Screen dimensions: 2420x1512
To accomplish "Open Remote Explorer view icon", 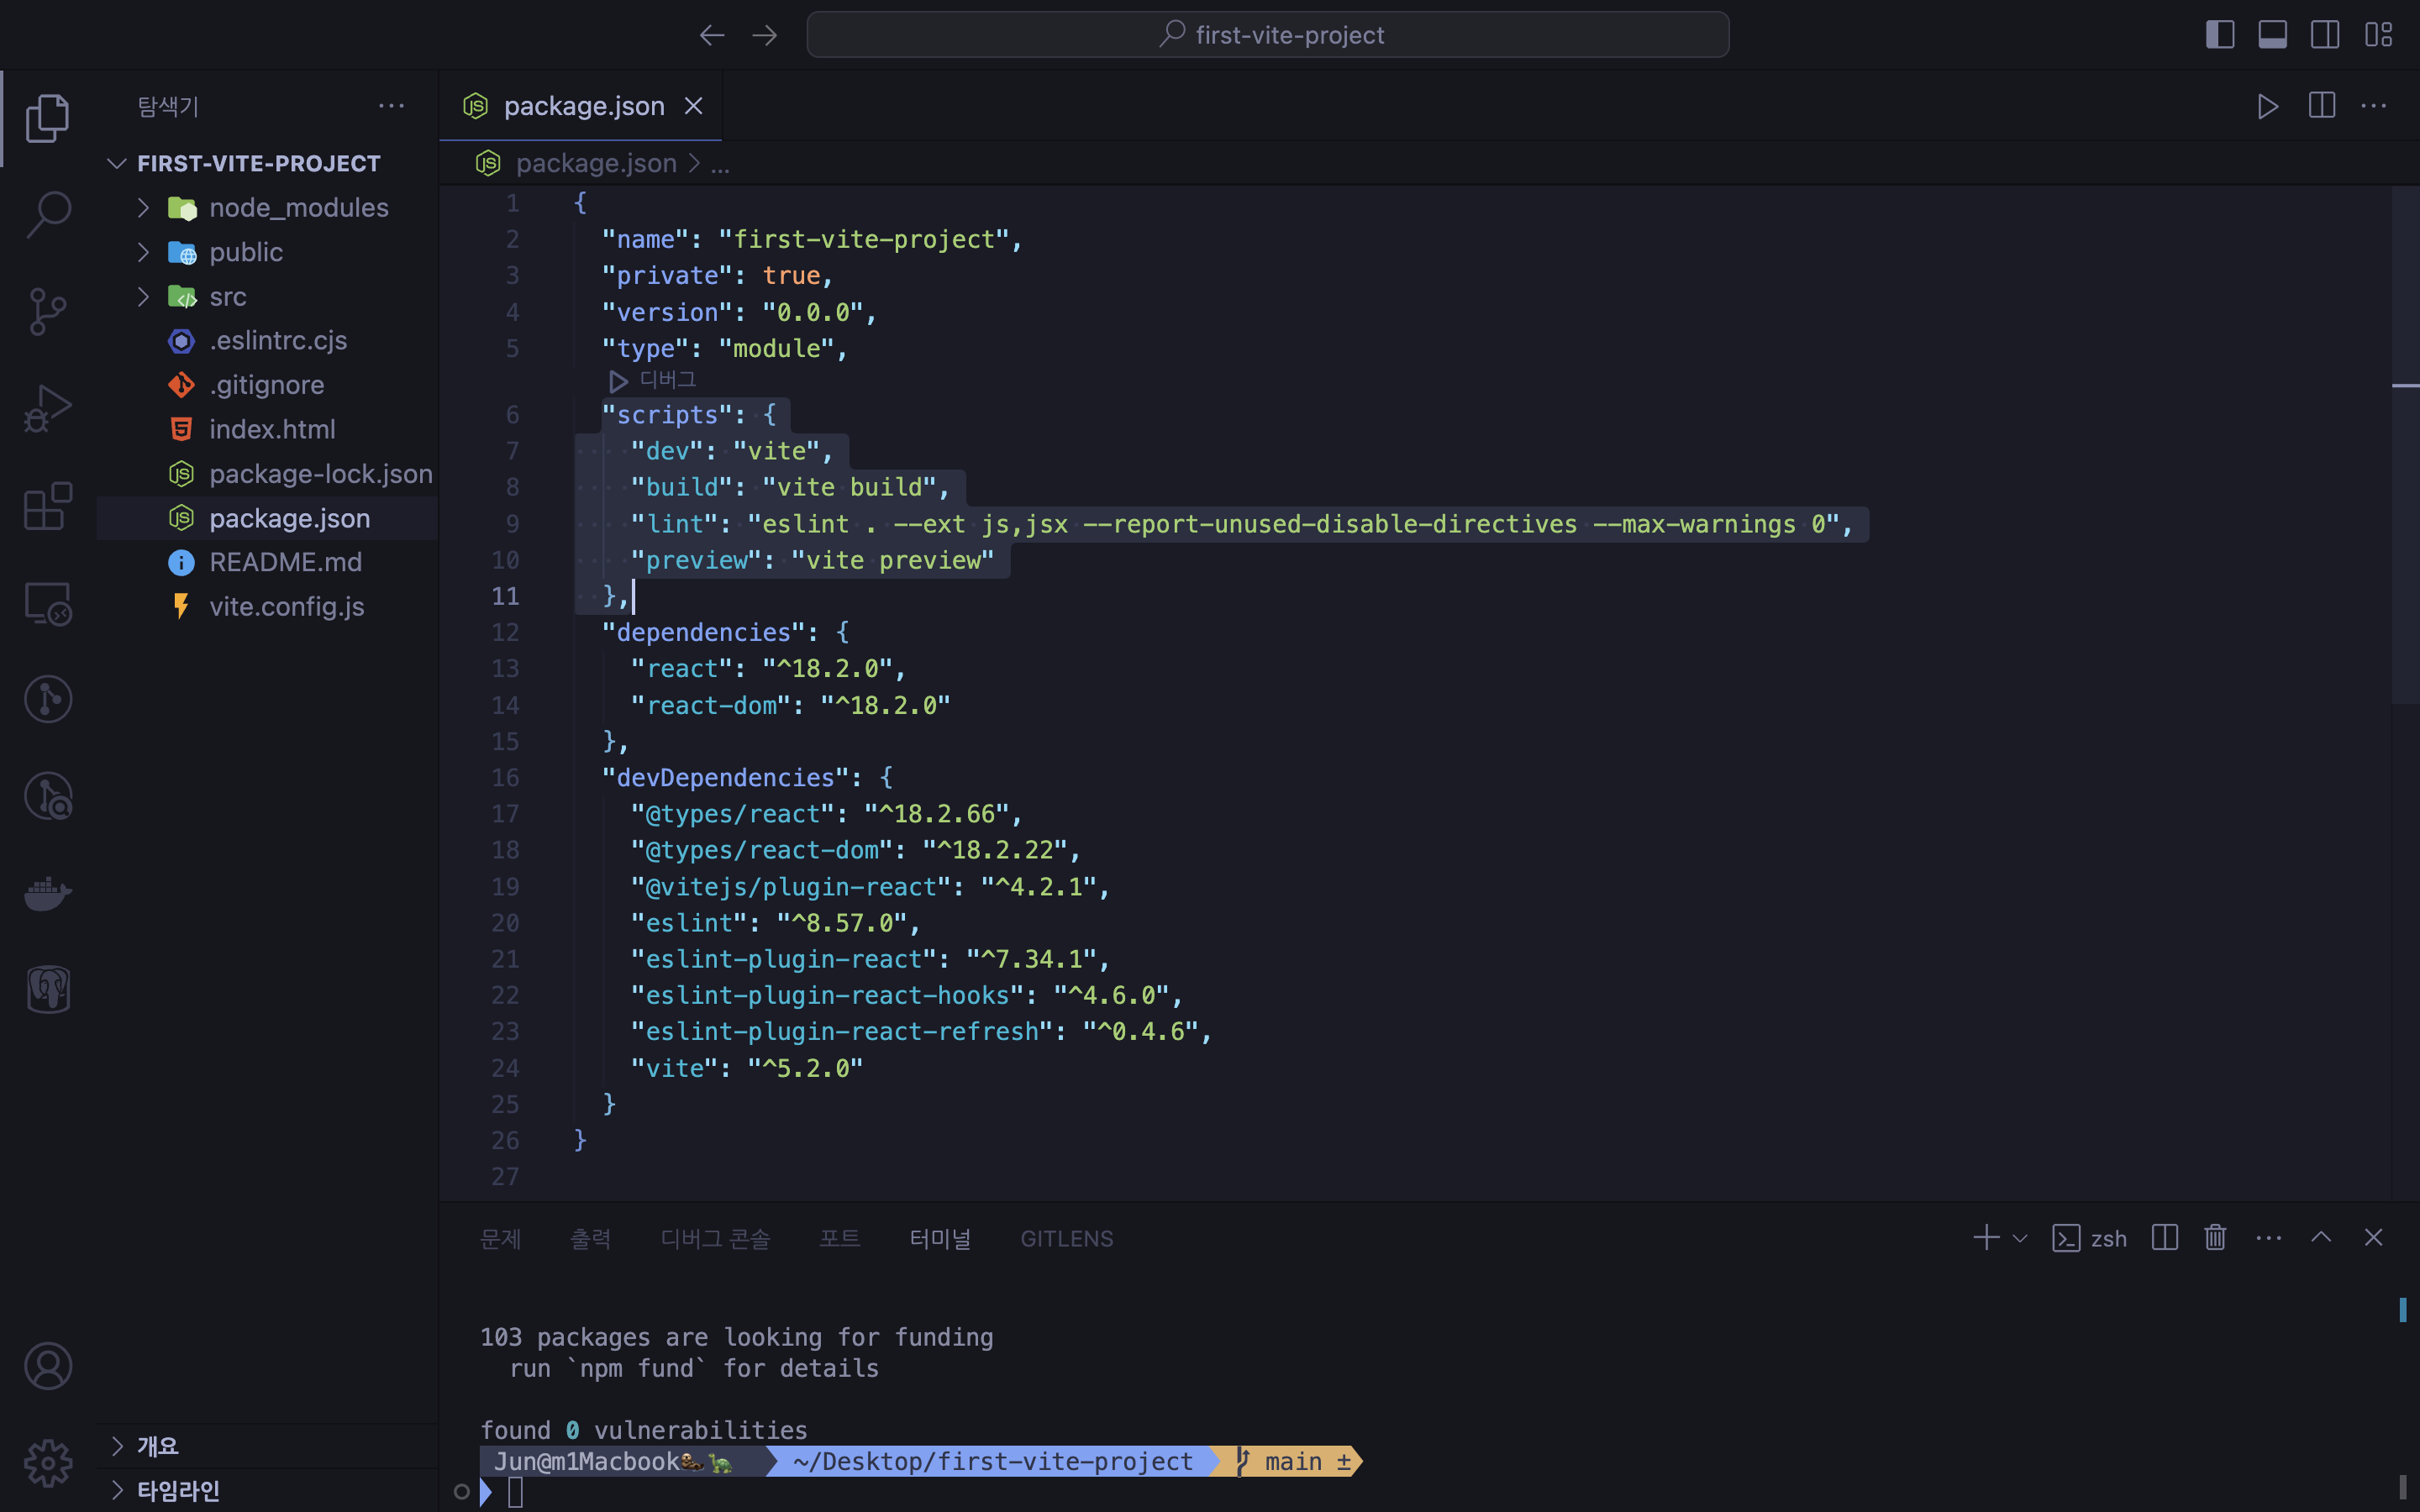I will tap(47, 603).
